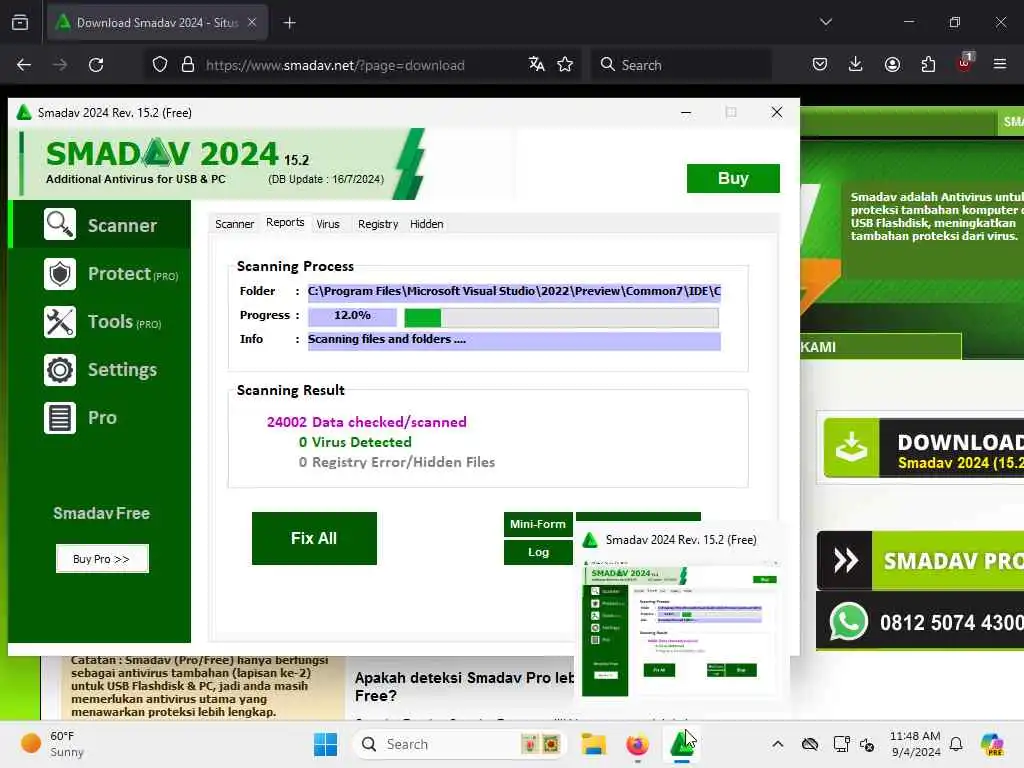
Task: Open the list all tabs dropdown
Action: [825, 22]
